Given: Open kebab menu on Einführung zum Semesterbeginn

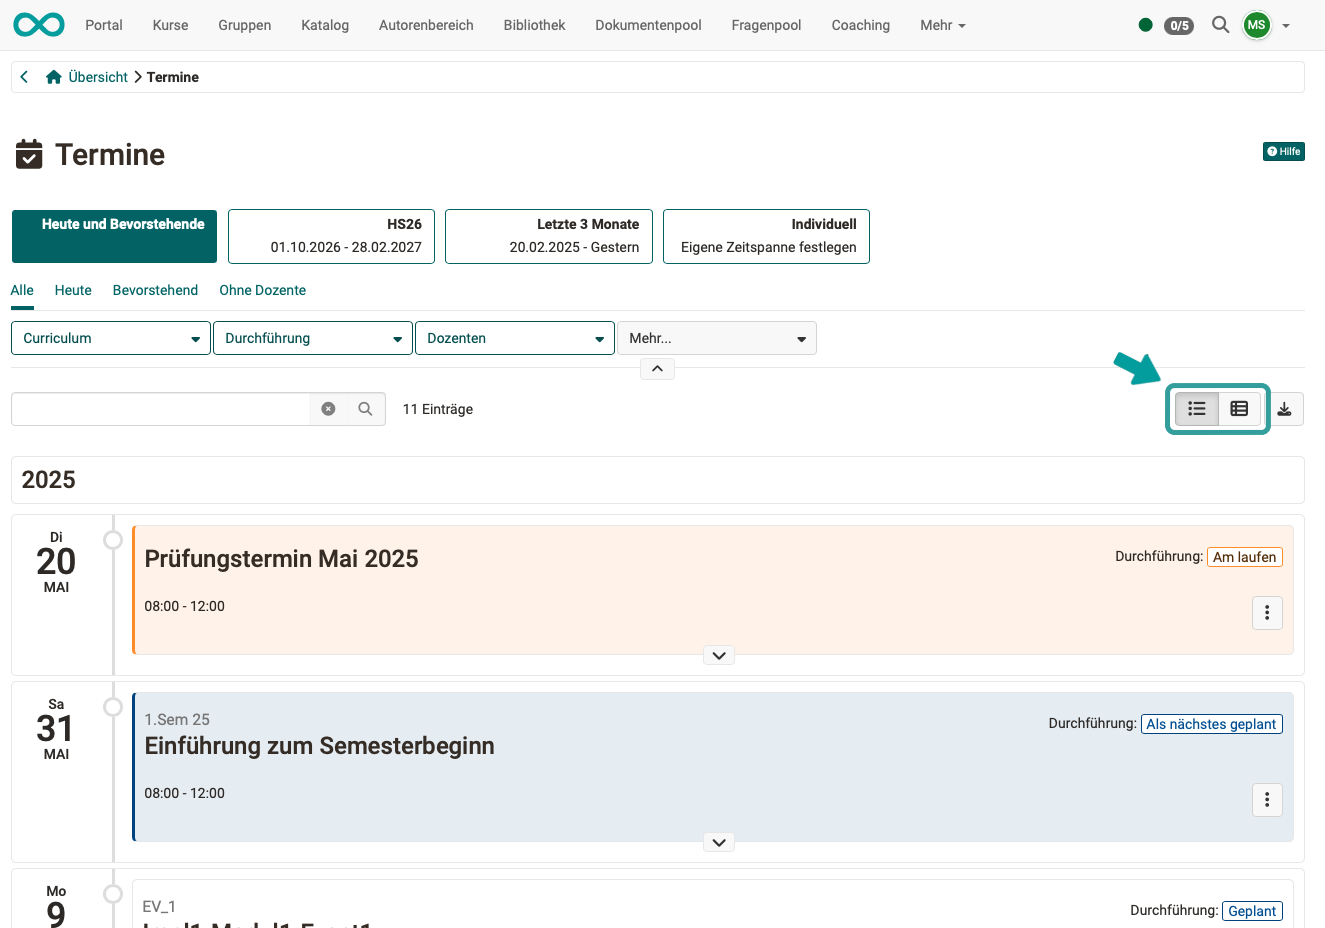Looking at the screenshot, I should (x=1267, y=799).
